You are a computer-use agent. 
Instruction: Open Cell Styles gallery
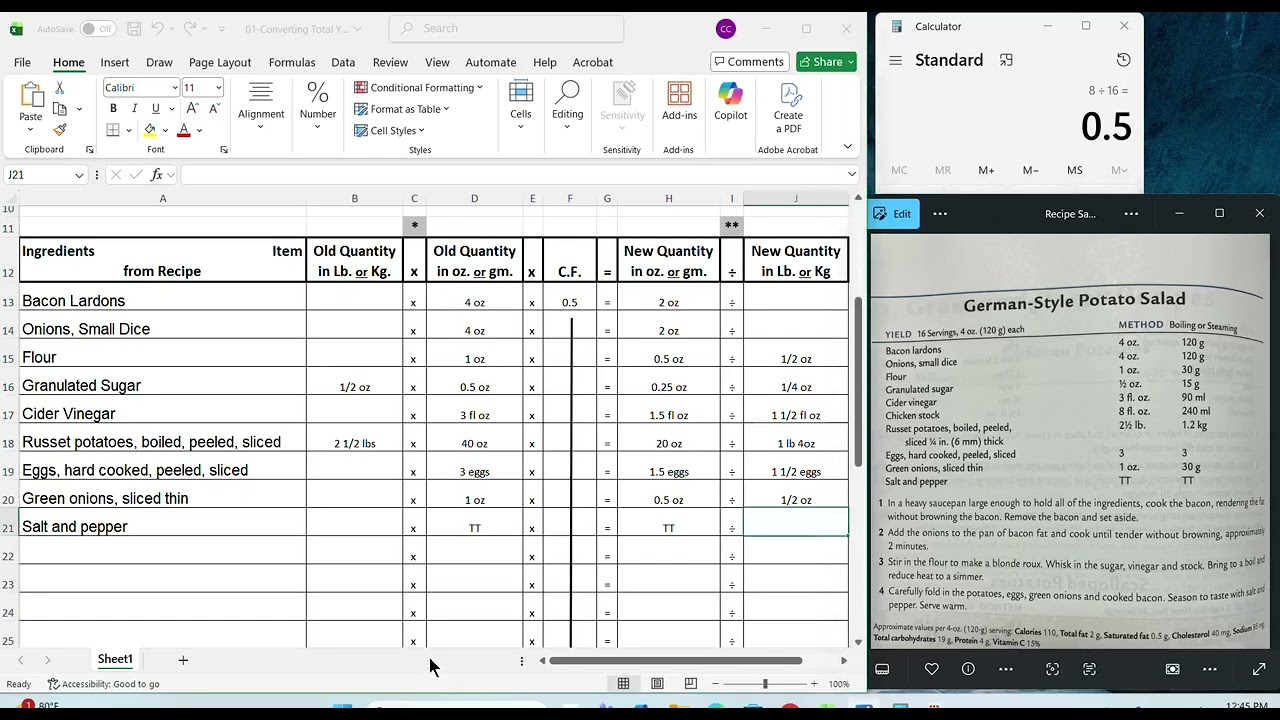[390, 130]
